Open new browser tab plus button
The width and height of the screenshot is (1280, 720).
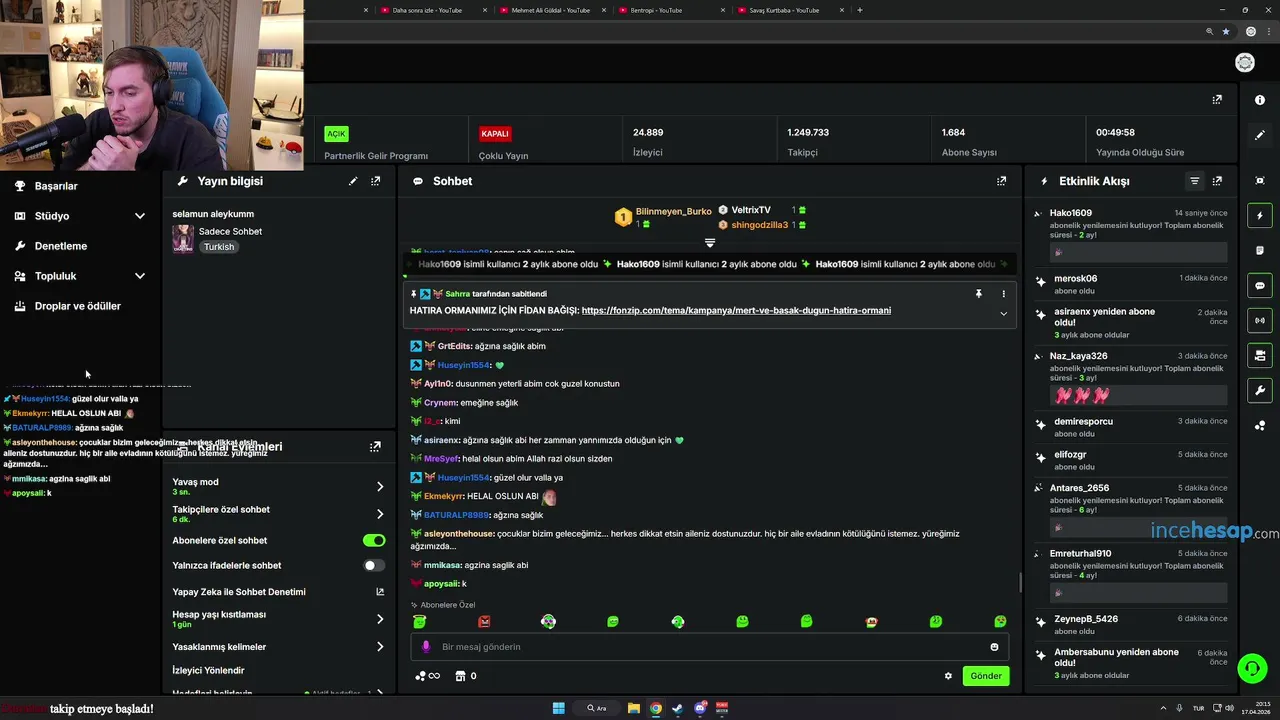point(860,10)
